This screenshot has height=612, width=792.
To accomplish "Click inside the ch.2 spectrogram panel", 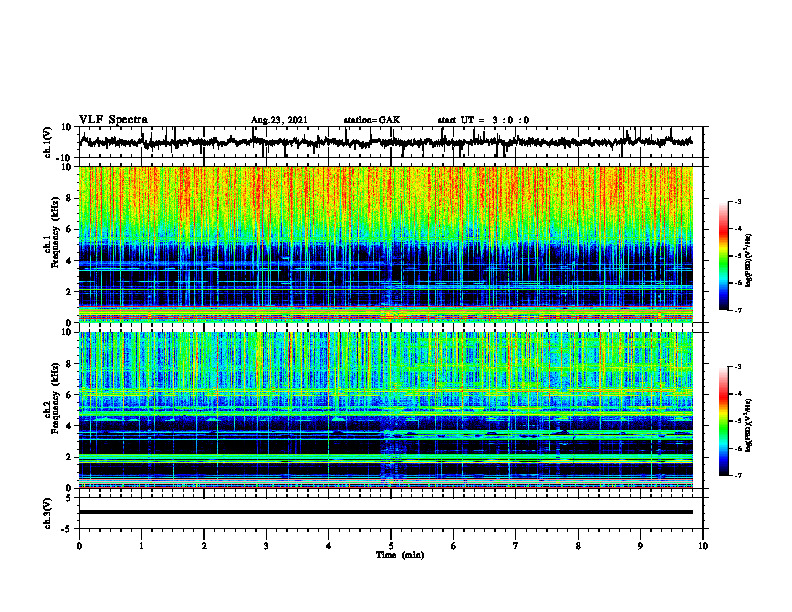I will [x=386, y=410].
